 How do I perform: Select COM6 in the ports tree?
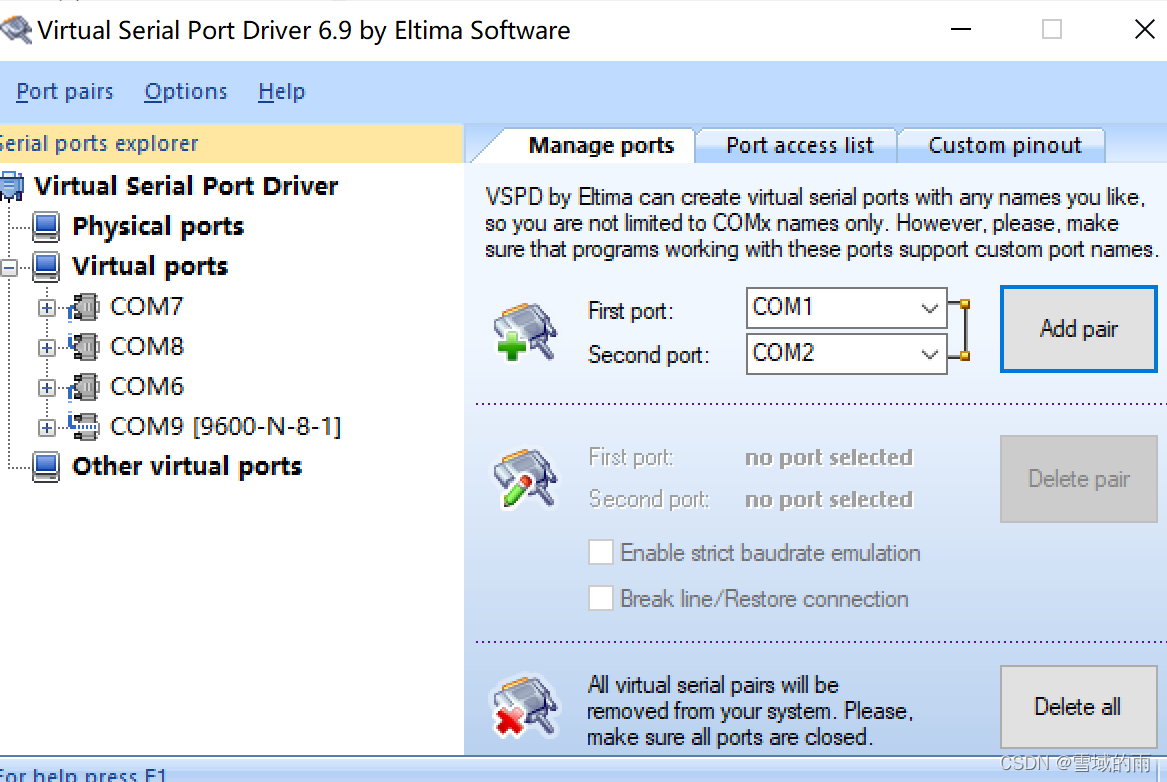147,386
